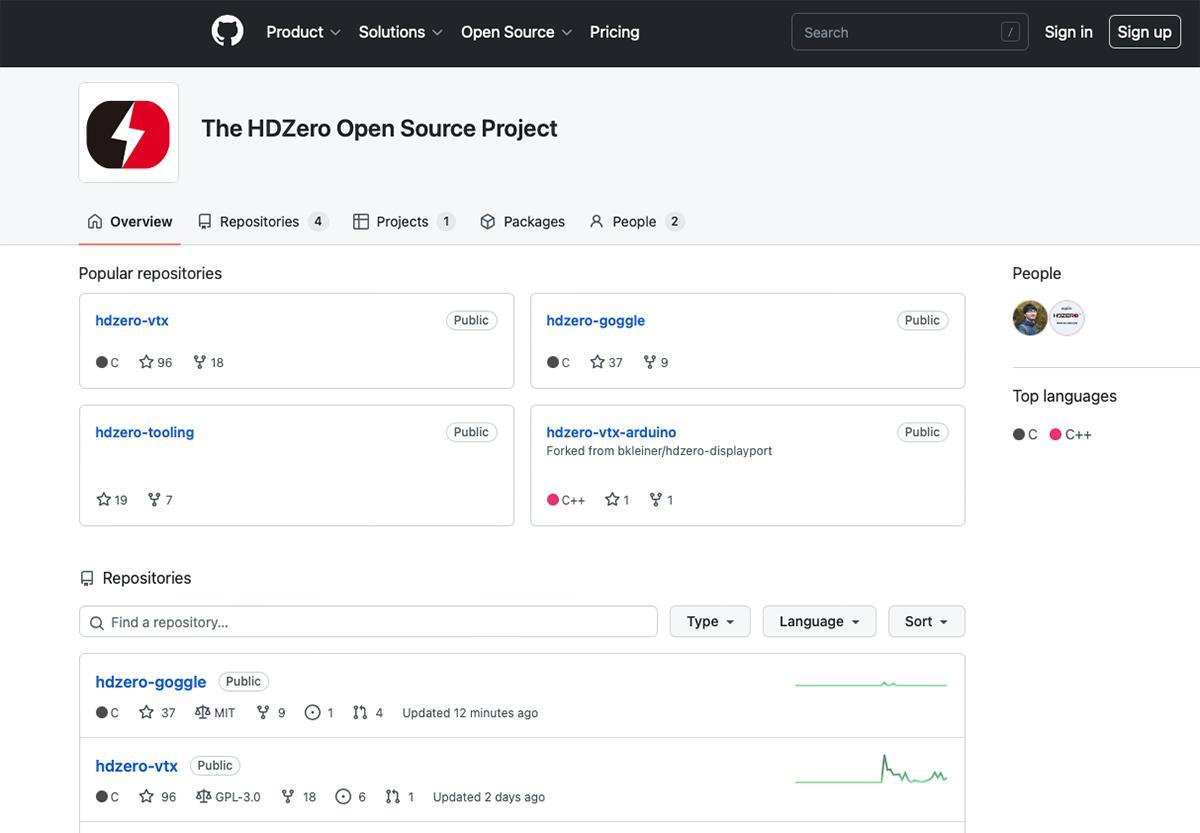This screenshot has width=1200, height=833.
Task: Open hdzero-goggle popular repository card link
Action: click(596, 321)
